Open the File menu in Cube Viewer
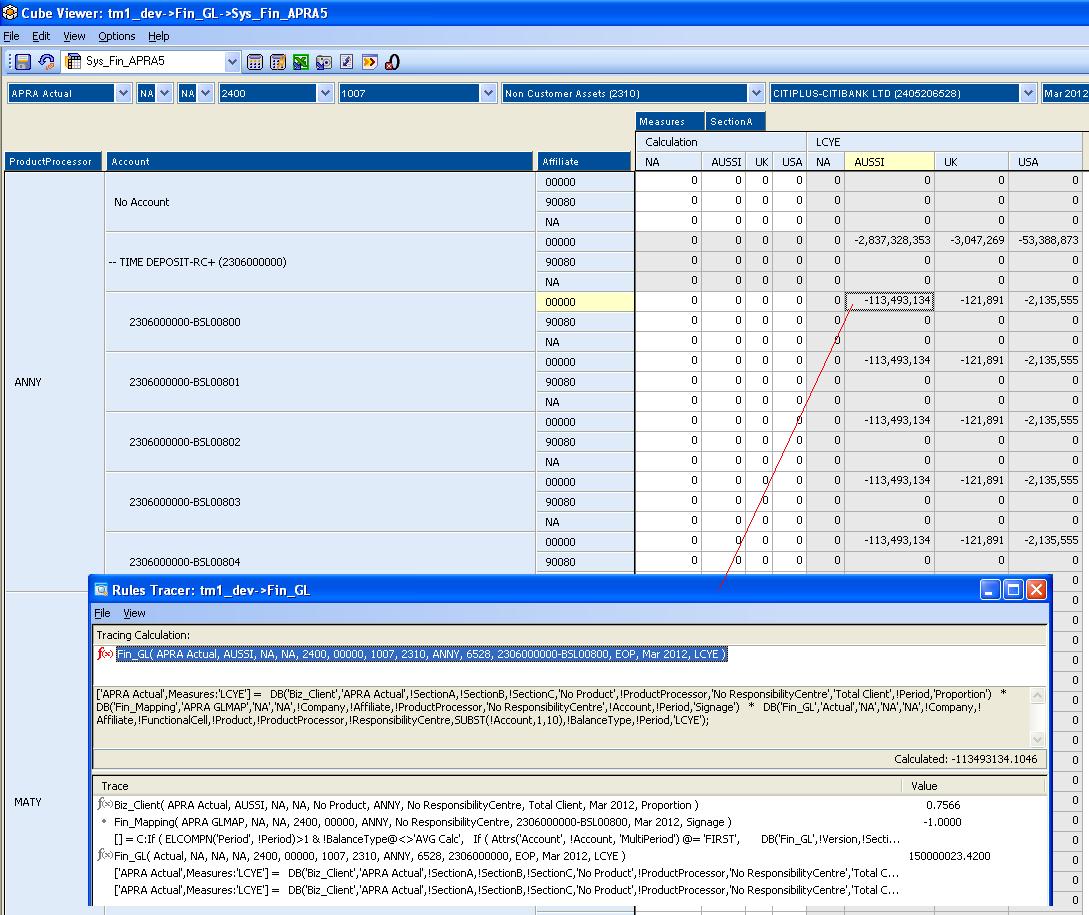This screenshot has height=915, width=1089. [x=11, y=36]
